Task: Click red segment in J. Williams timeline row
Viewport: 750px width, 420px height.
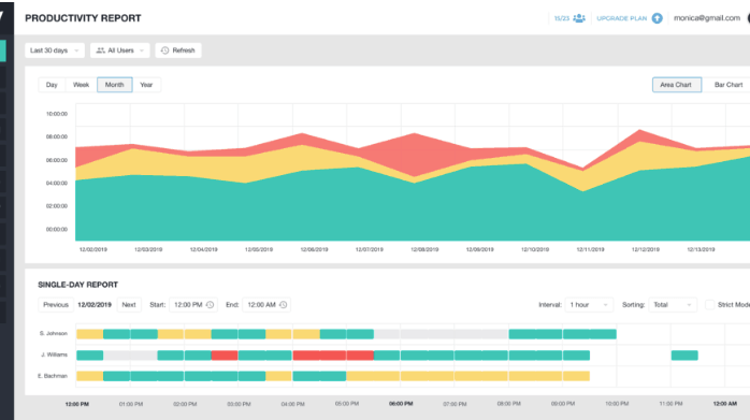Action: (333, 355)
